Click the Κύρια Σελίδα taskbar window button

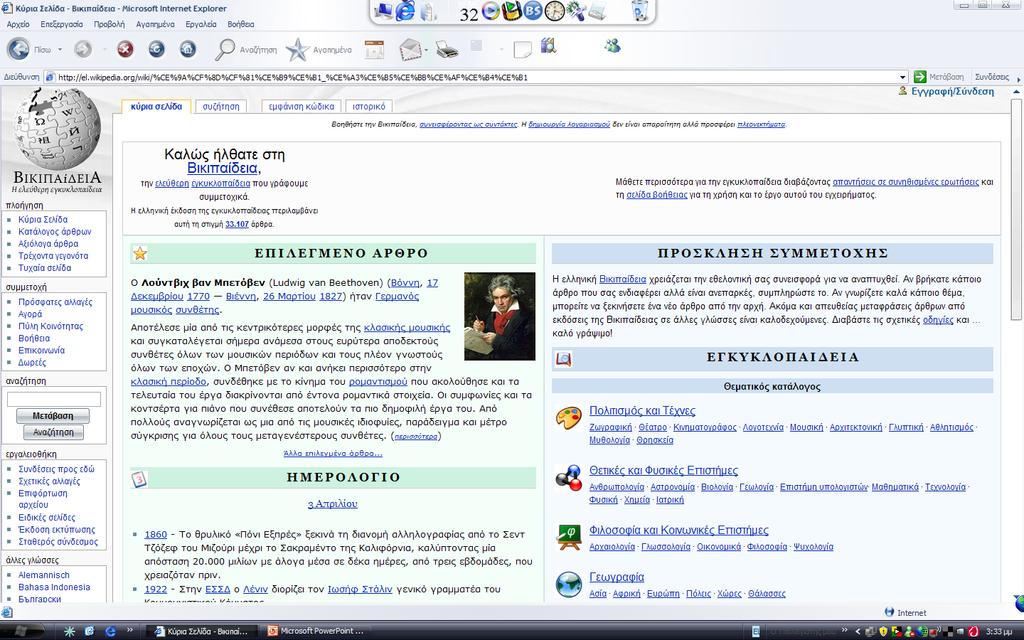point(202,631)
